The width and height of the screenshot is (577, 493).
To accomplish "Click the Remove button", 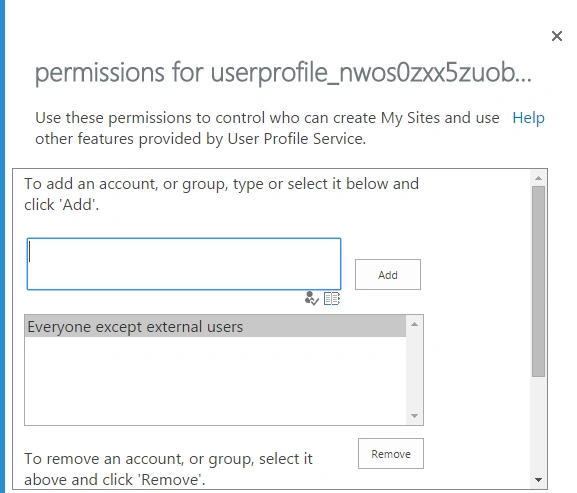I will 390,454.
